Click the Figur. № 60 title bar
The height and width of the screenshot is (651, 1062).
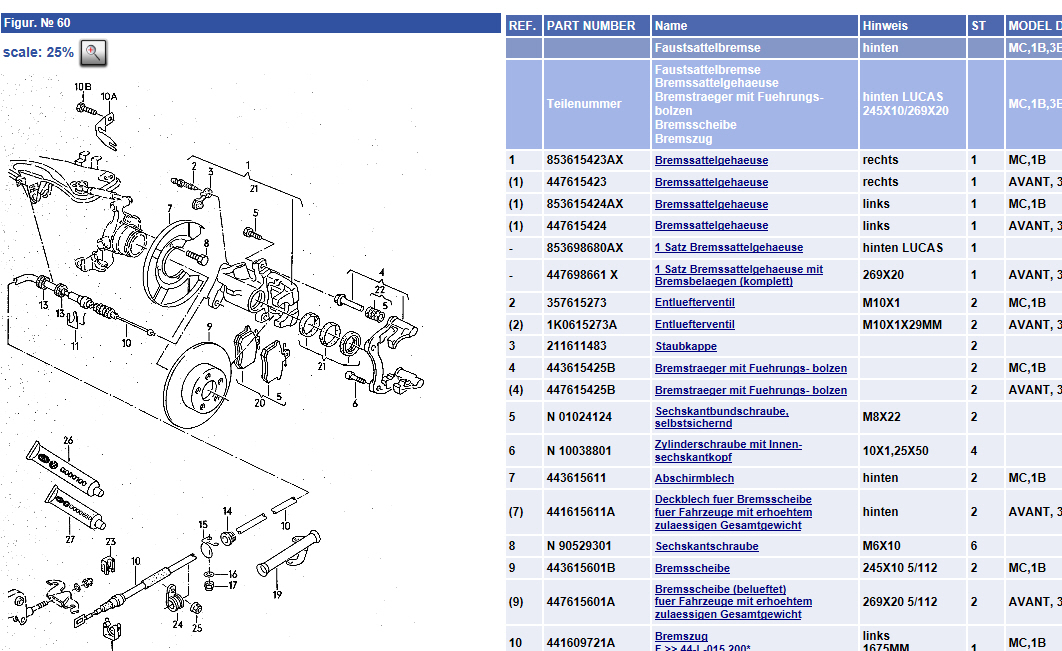click(x=250, y=22)
